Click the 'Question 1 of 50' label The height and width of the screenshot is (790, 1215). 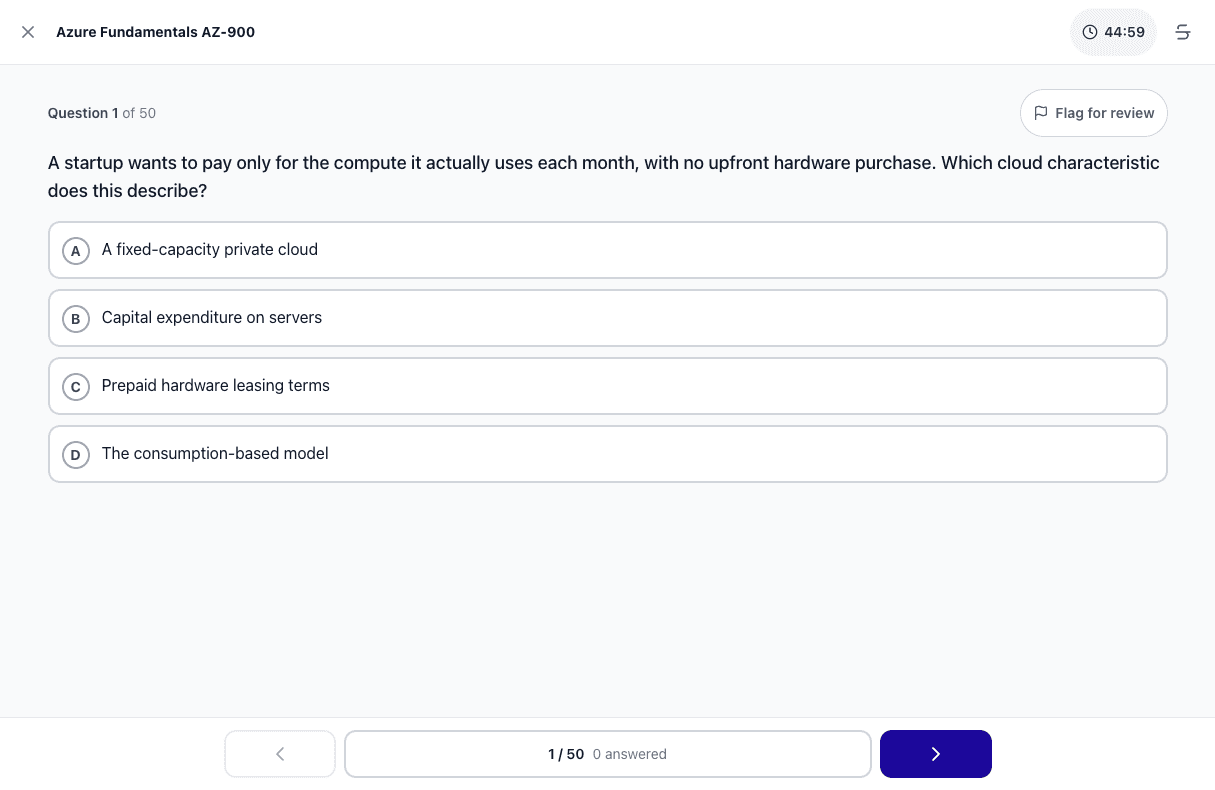(x=102, y=113)
